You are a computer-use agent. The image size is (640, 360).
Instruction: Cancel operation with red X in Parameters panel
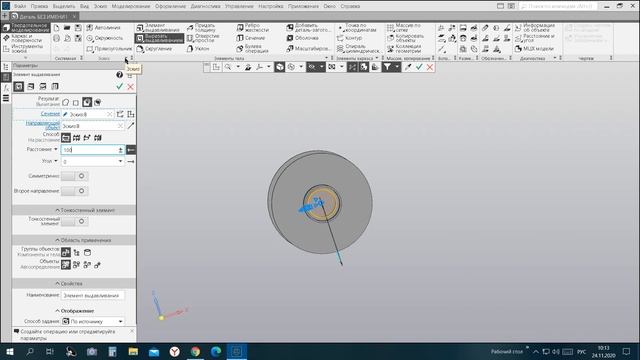click(x=131, y=87)
